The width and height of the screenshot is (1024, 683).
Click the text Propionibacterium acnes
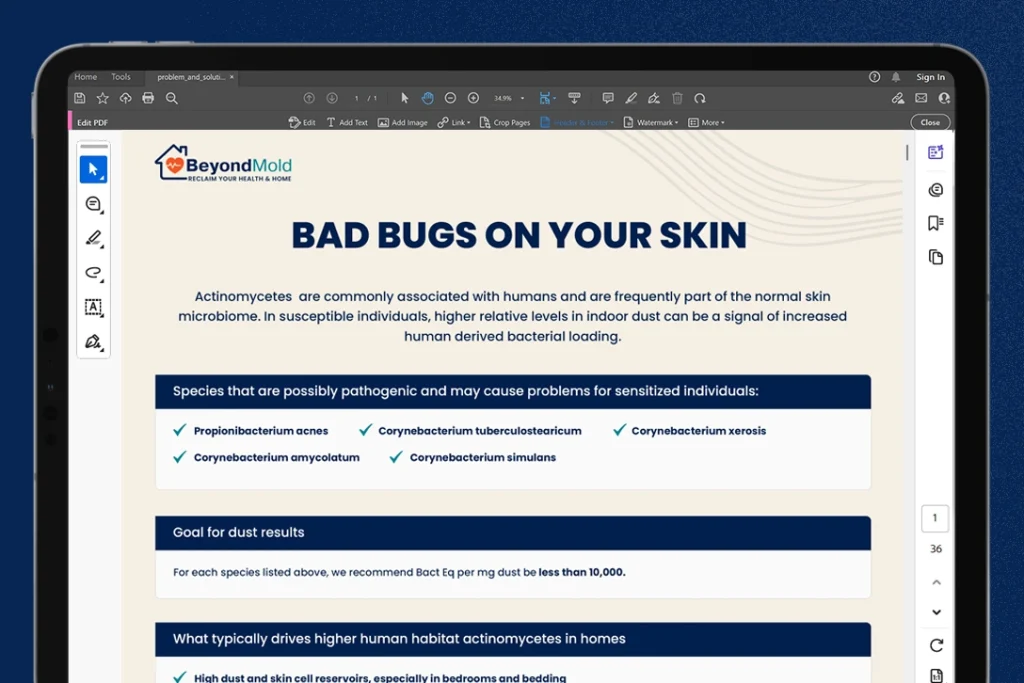pyautogui.click(x=261, y=431)
